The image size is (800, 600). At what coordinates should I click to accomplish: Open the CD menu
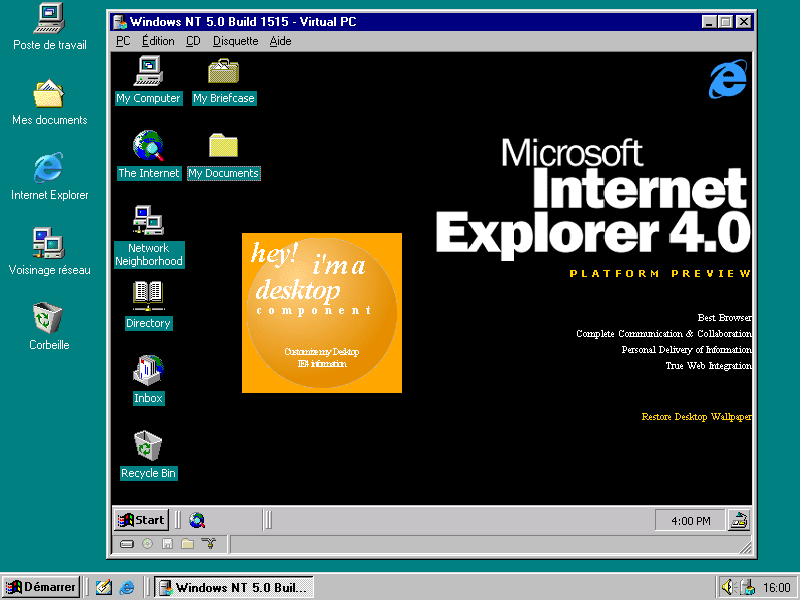[193, 41]
